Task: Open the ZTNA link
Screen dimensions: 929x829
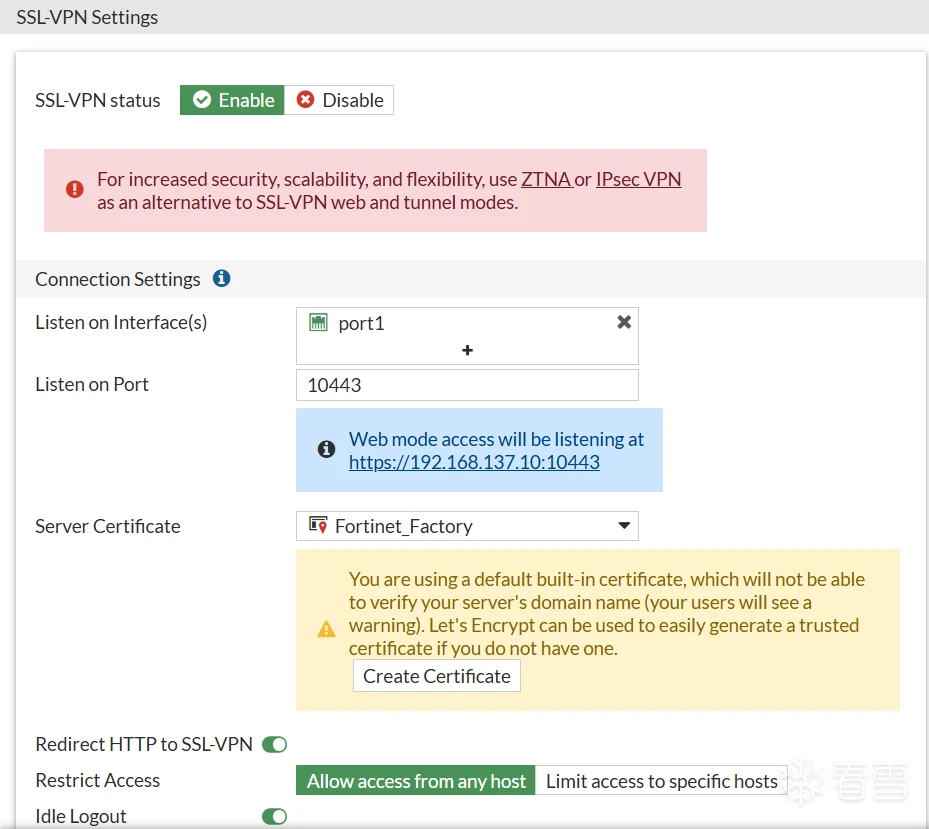Action: pos(545,180)
